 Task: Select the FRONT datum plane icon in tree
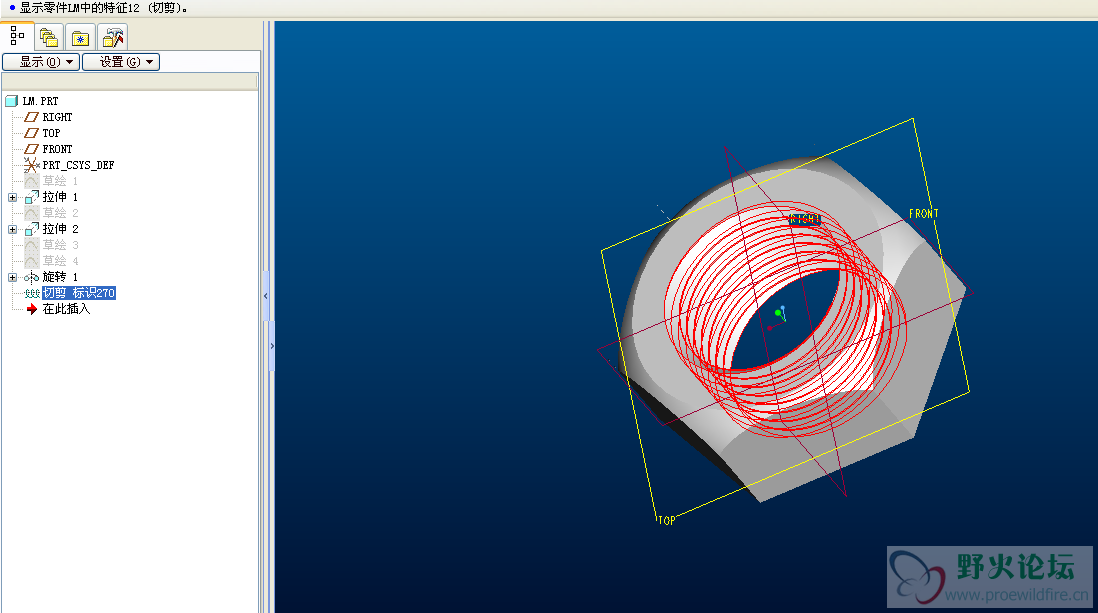pyautogui.click(x=32, y=149)
